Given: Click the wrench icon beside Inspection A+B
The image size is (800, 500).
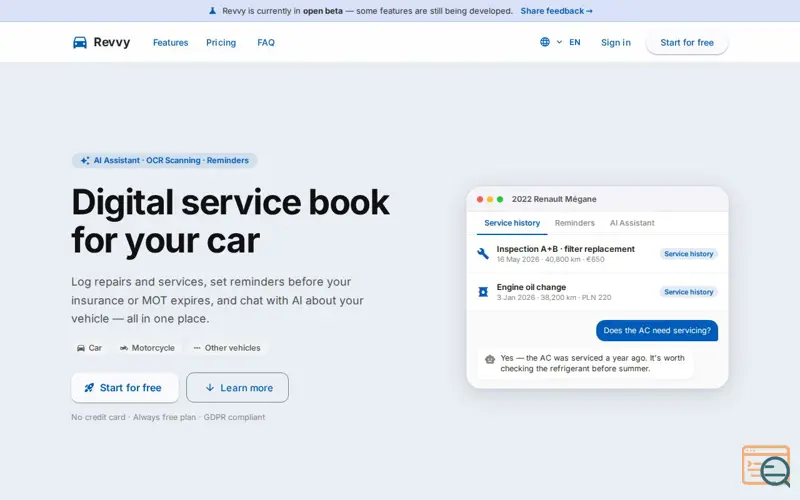Looking at the screenshot, I should [483, 254].
